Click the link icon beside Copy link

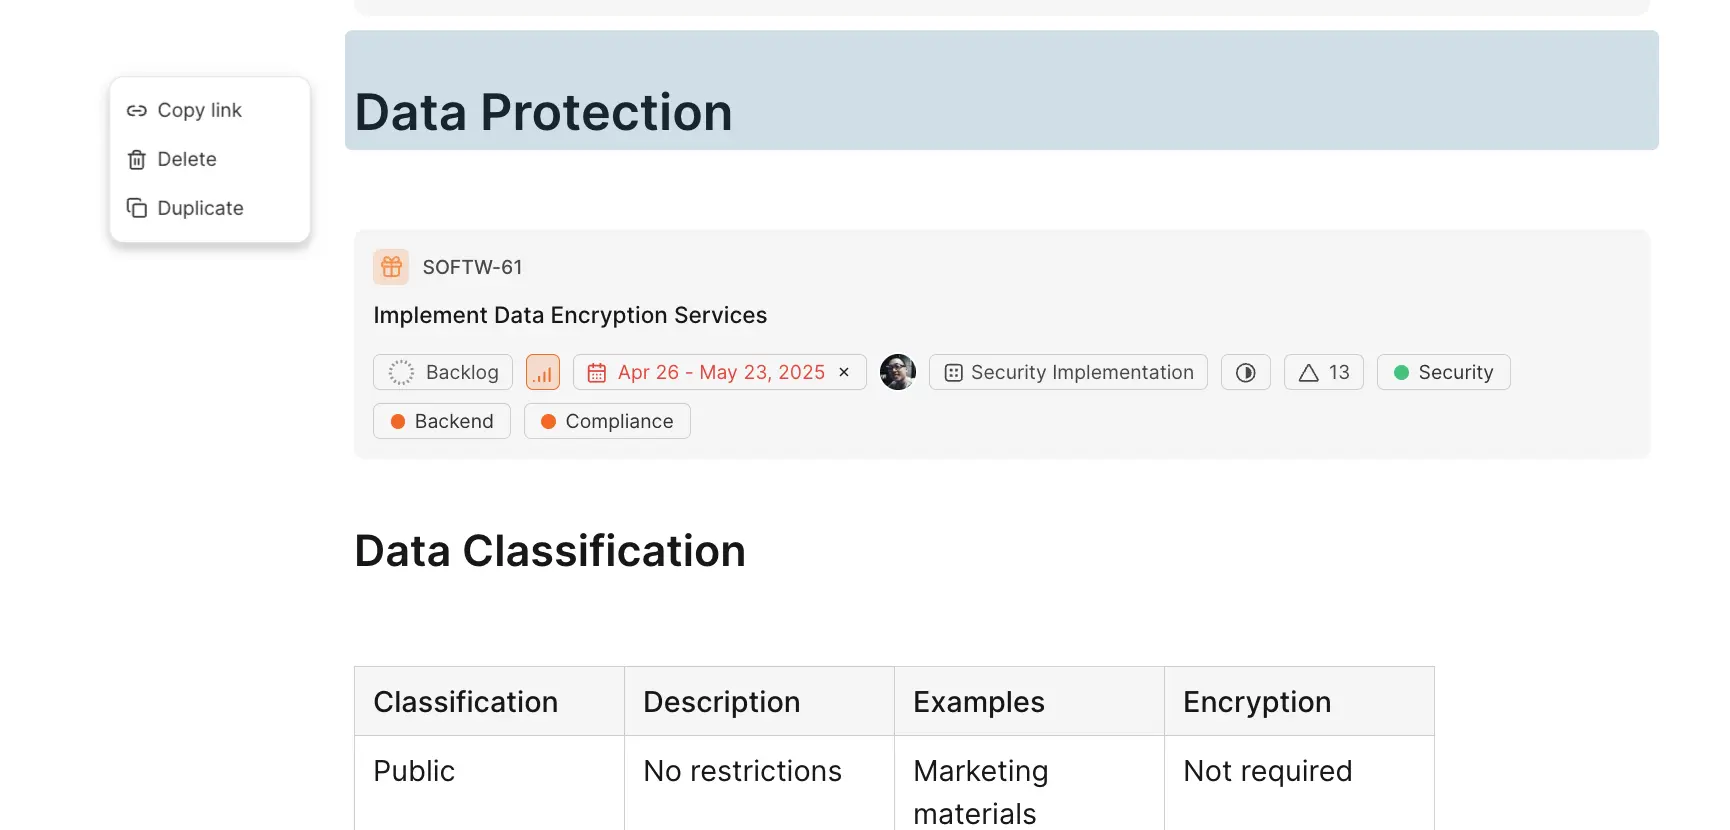[137, 111]
